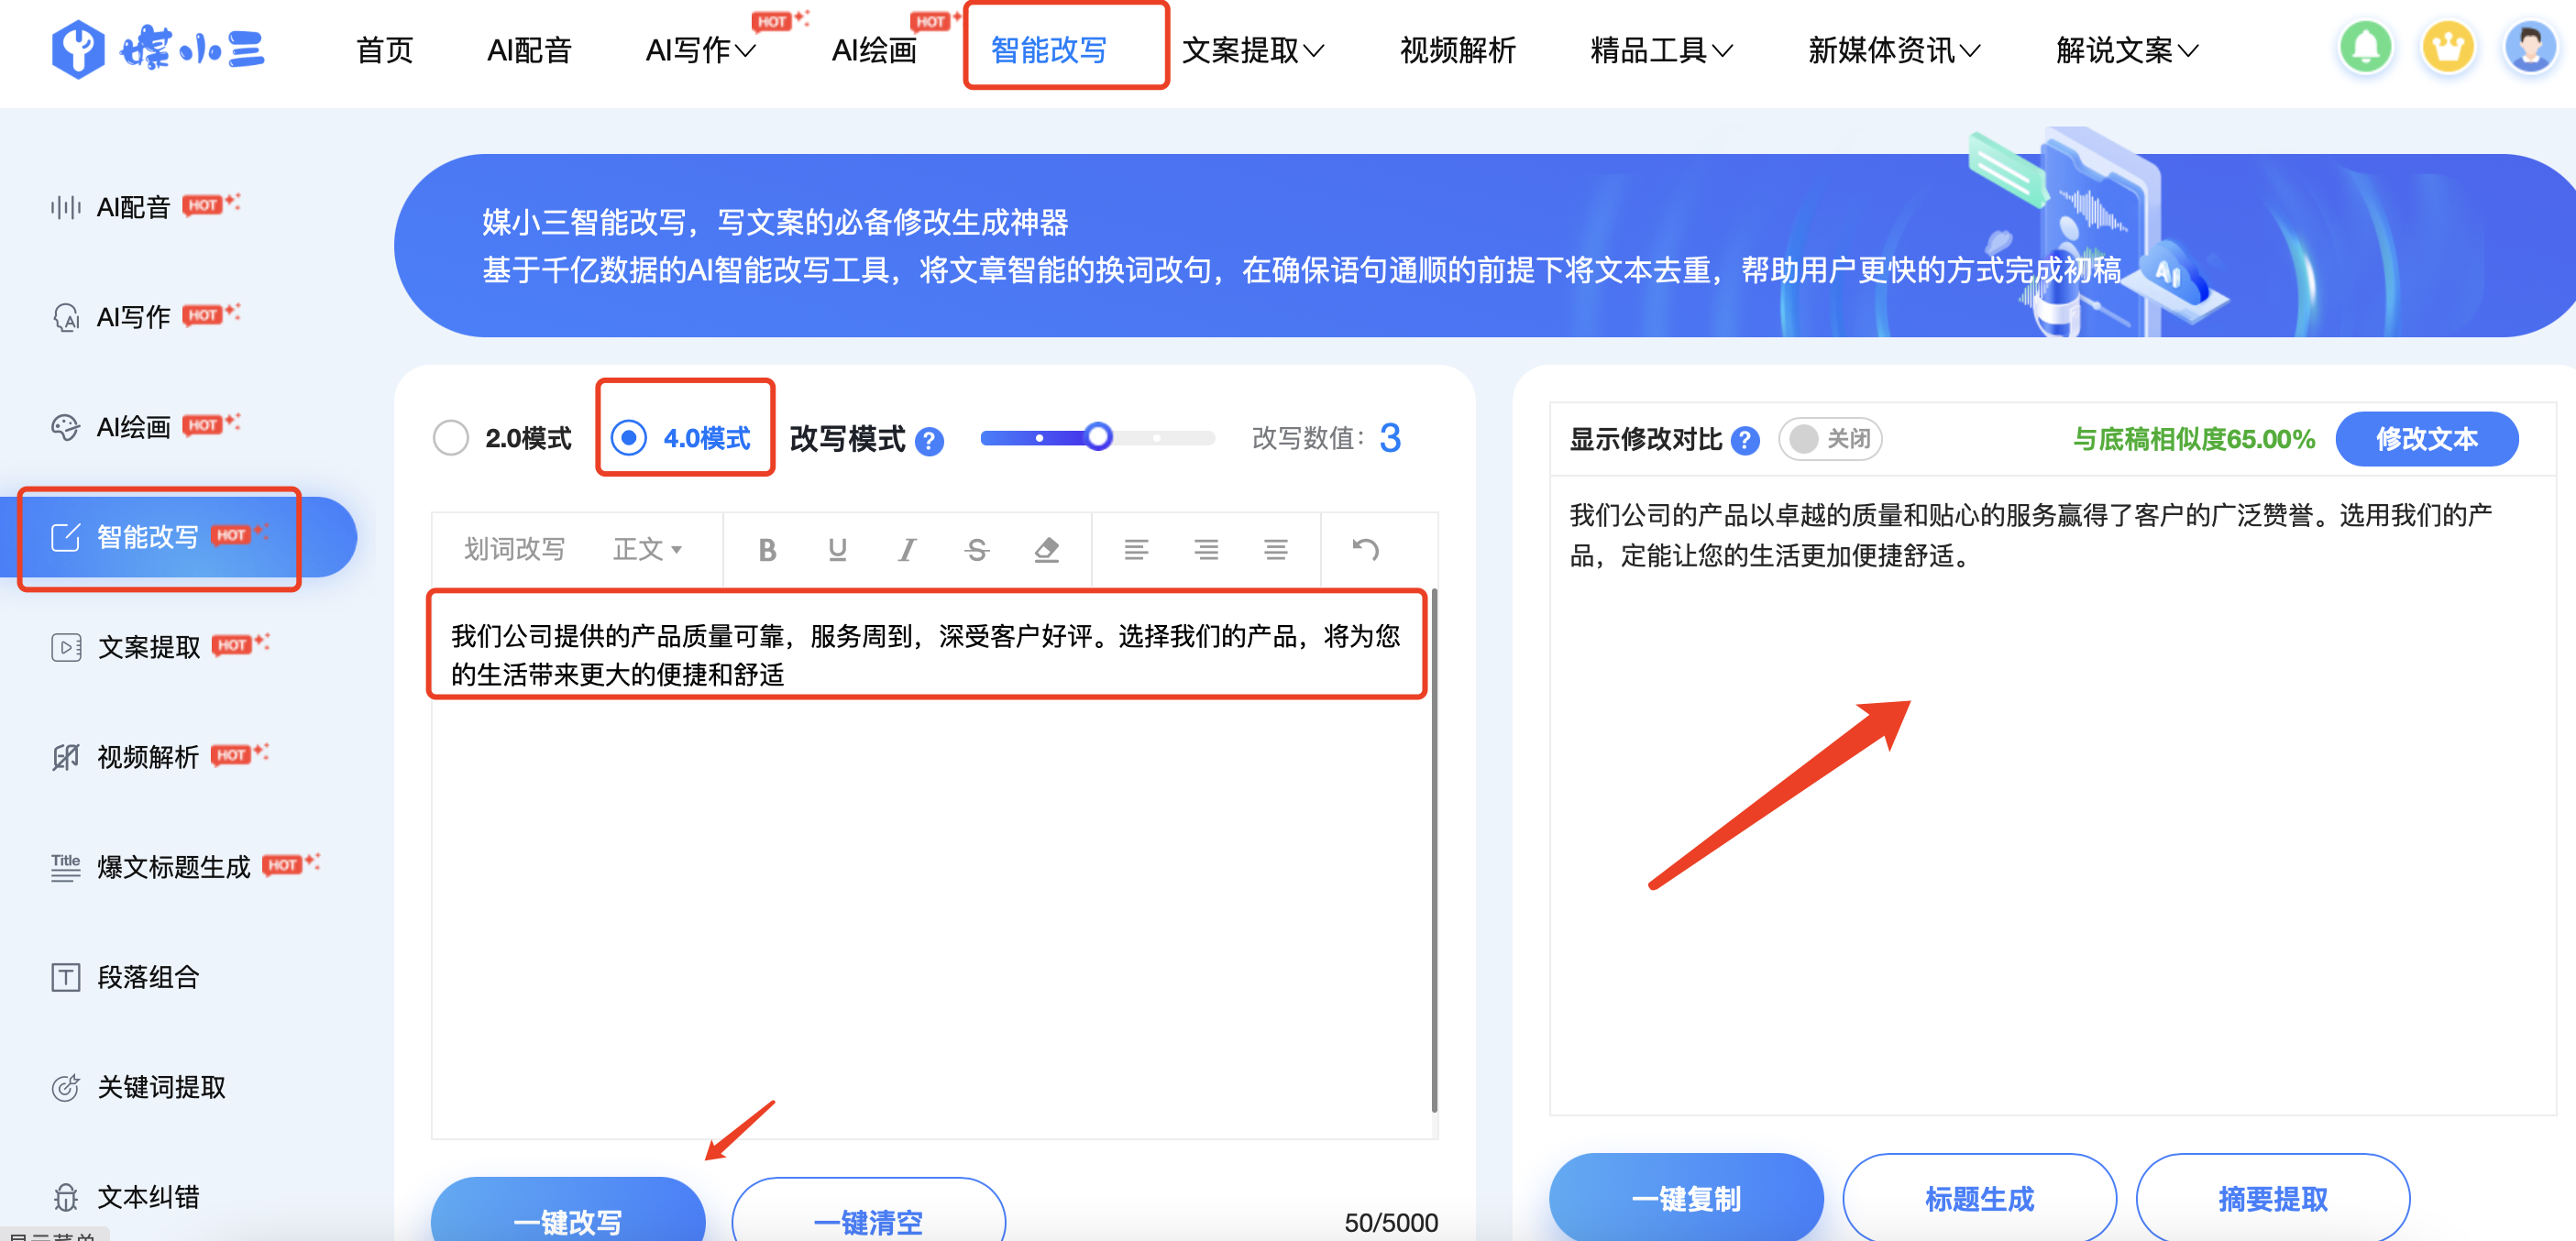2576x1241 pixels.
Task: Open the 正文 paragraph style dropdown
Action: tap(647, 549)
